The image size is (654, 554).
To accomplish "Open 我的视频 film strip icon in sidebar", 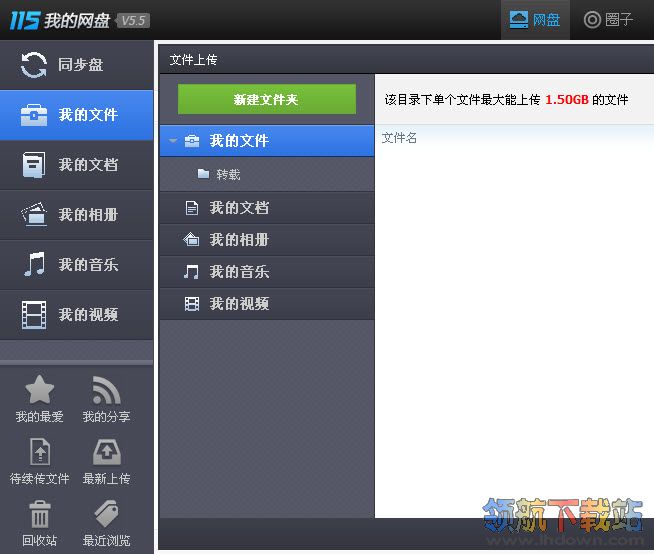I will pyautogui.click(x=34, y=315).
